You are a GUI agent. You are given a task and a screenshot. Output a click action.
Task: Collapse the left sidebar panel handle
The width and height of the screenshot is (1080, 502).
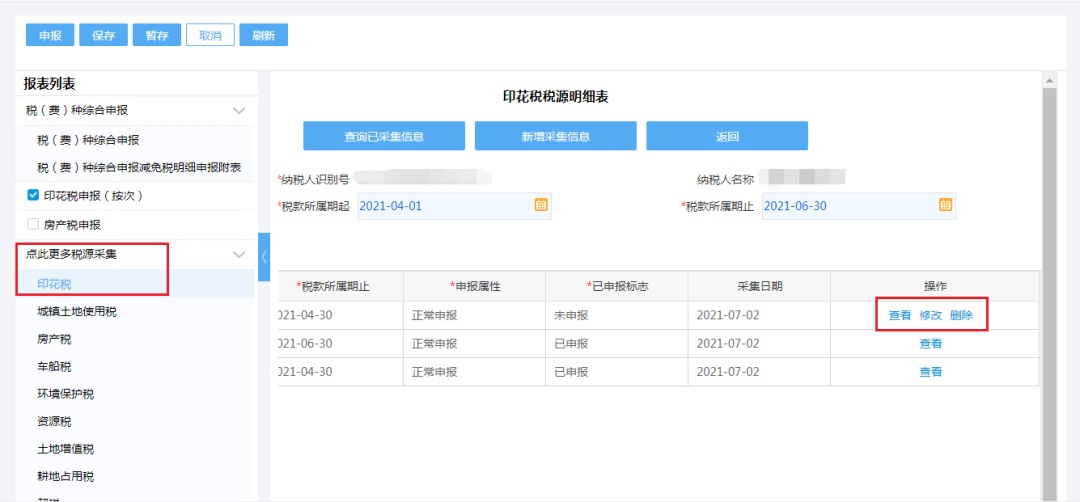[264, 257]
